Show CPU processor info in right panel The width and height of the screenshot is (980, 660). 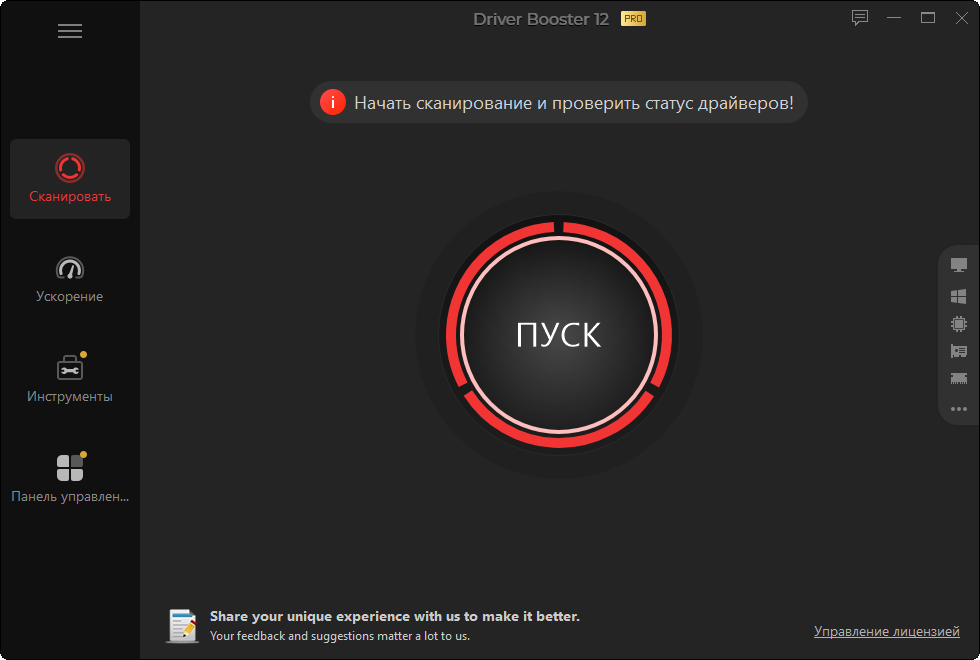pos(958,324)
